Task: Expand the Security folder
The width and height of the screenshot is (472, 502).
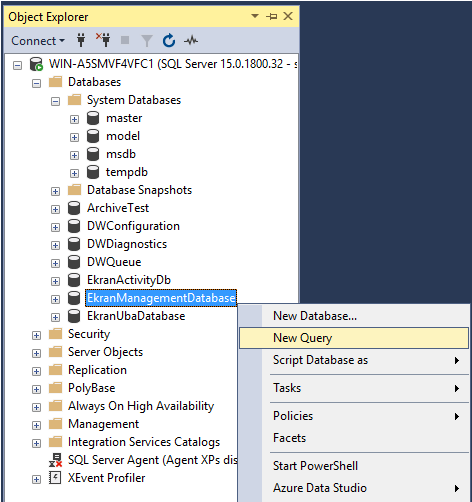Action: pos(36,335)
